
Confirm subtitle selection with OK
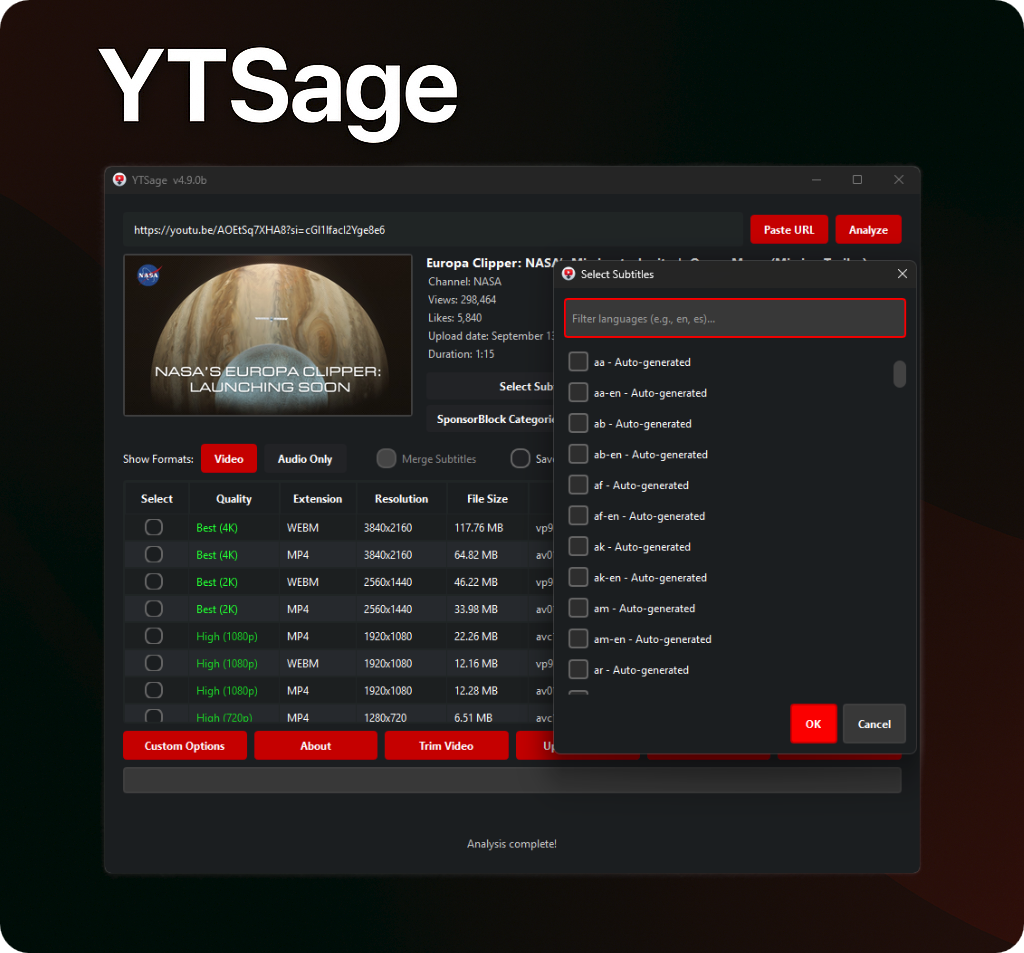click(813, 724)
